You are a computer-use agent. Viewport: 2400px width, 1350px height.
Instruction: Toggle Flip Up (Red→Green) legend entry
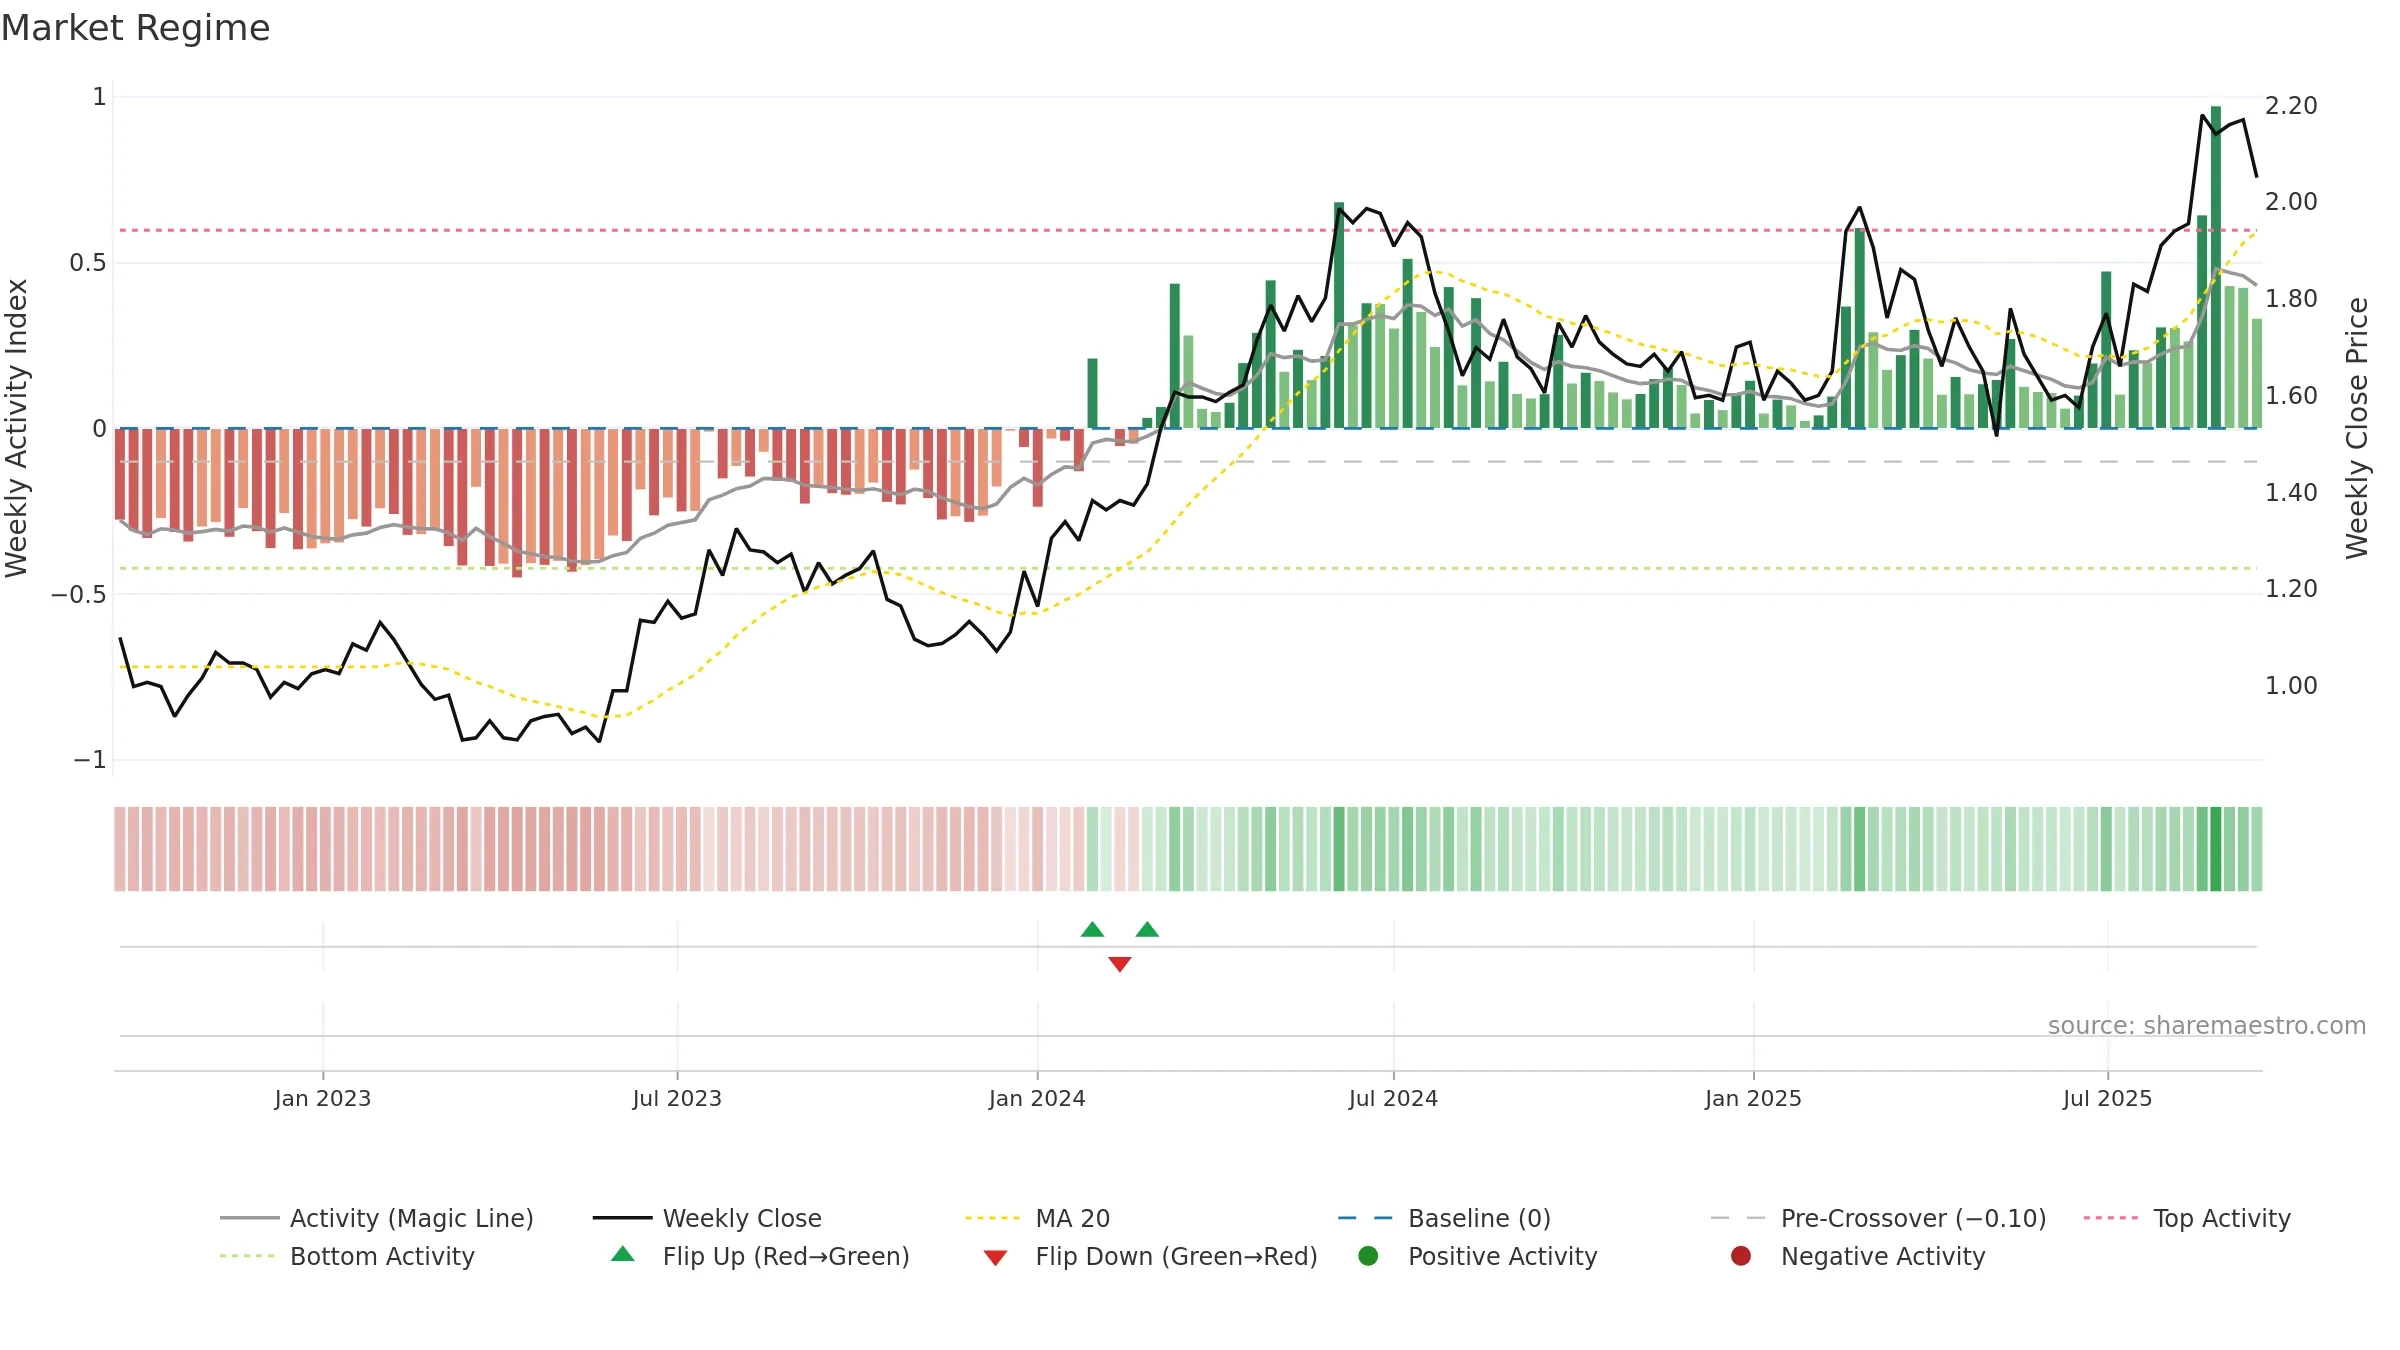(x=760, y=1256)
